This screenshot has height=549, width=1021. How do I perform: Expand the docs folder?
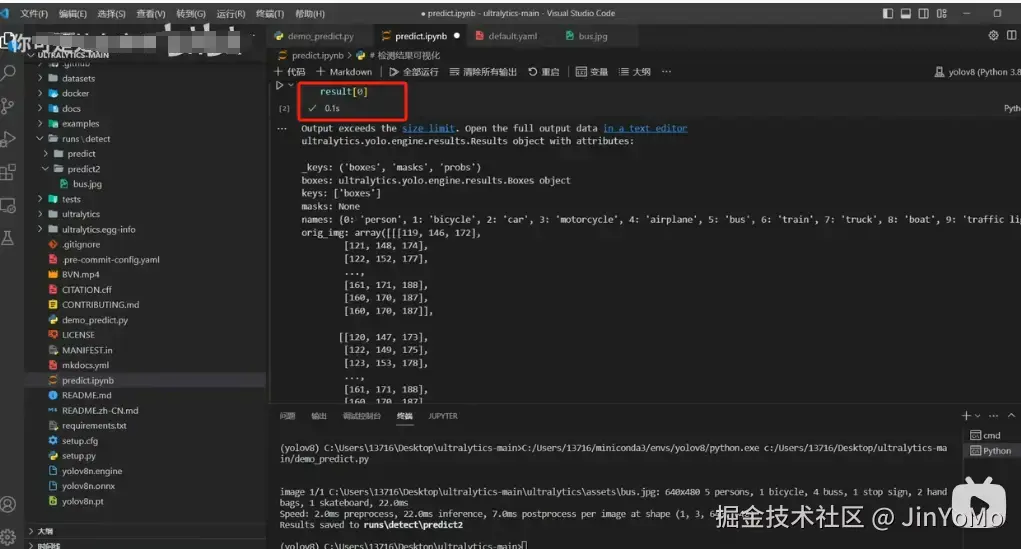click(40, 108)
